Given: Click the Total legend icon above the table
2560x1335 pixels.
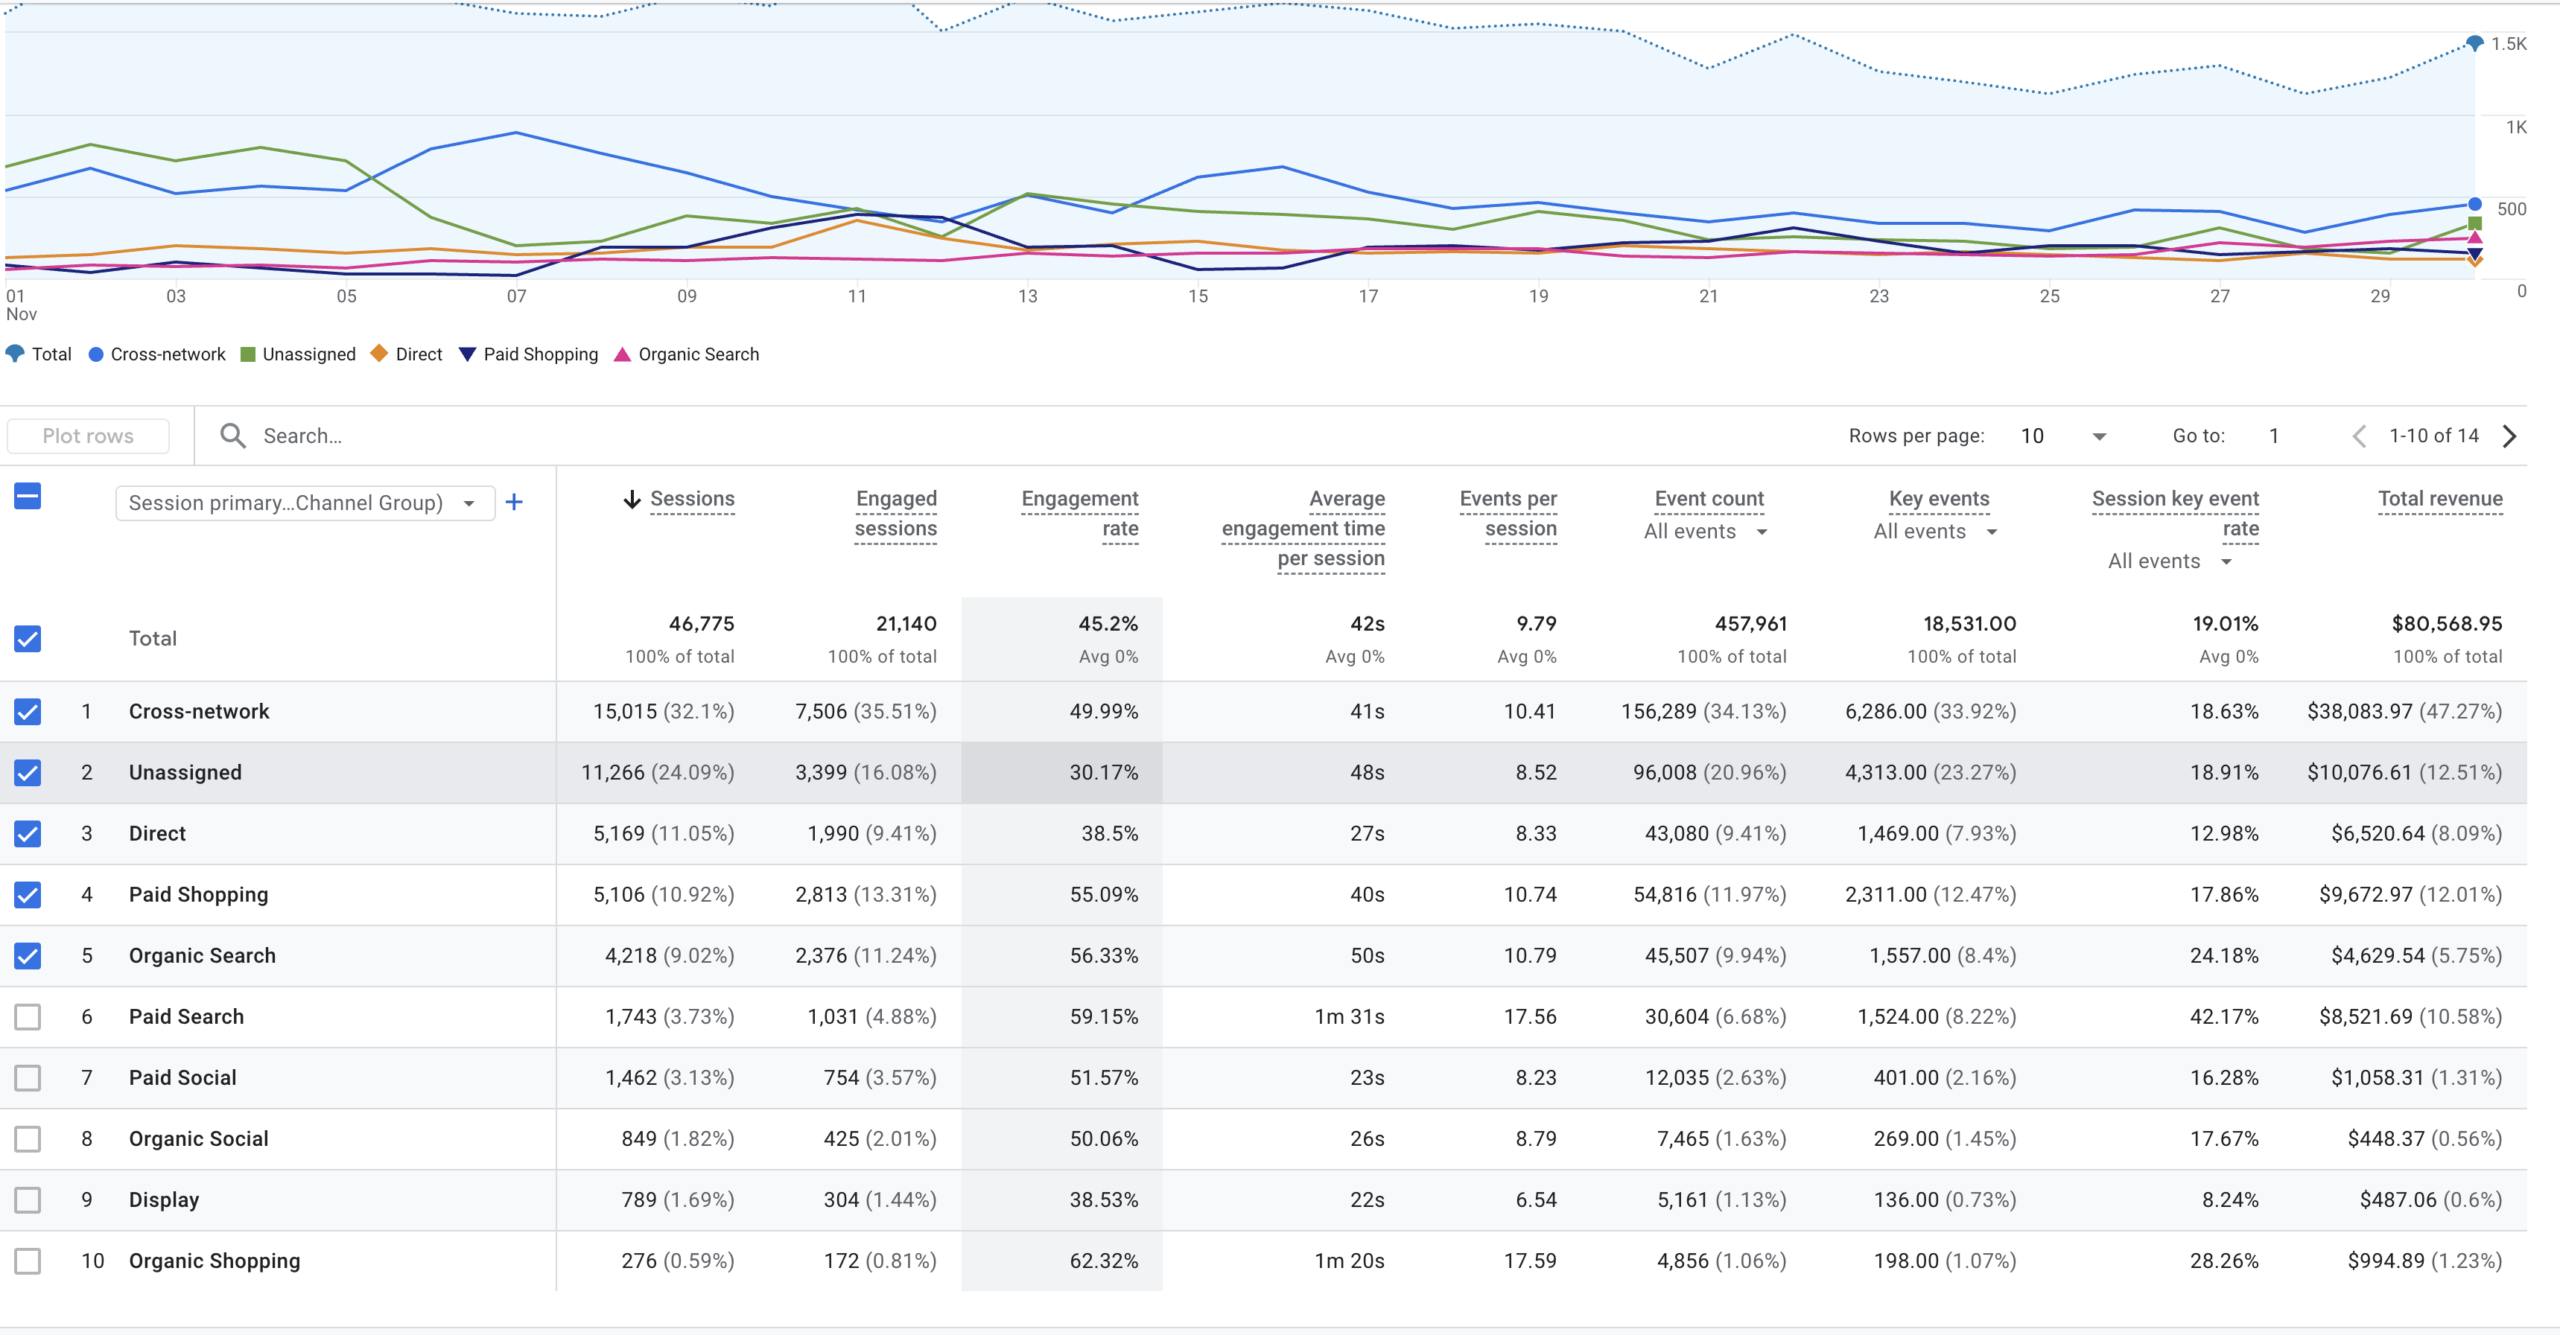Looking at the screenshot, I should [15, 353].
